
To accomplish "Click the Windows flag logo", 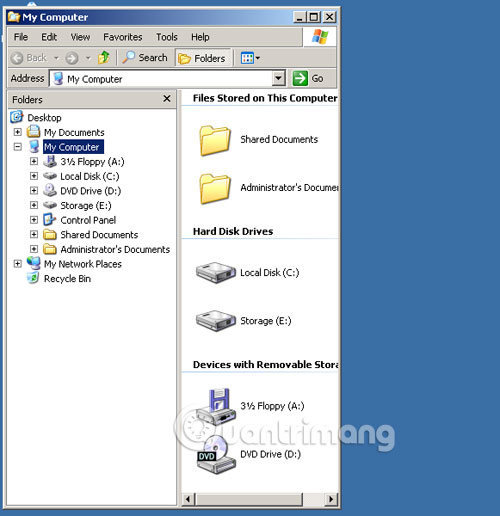I will [320, 37].
